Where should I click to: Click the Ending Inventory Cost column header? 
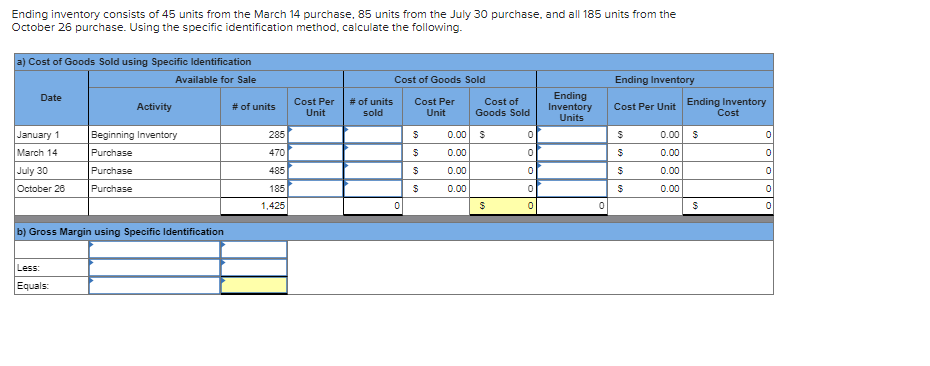click(728, 107)
